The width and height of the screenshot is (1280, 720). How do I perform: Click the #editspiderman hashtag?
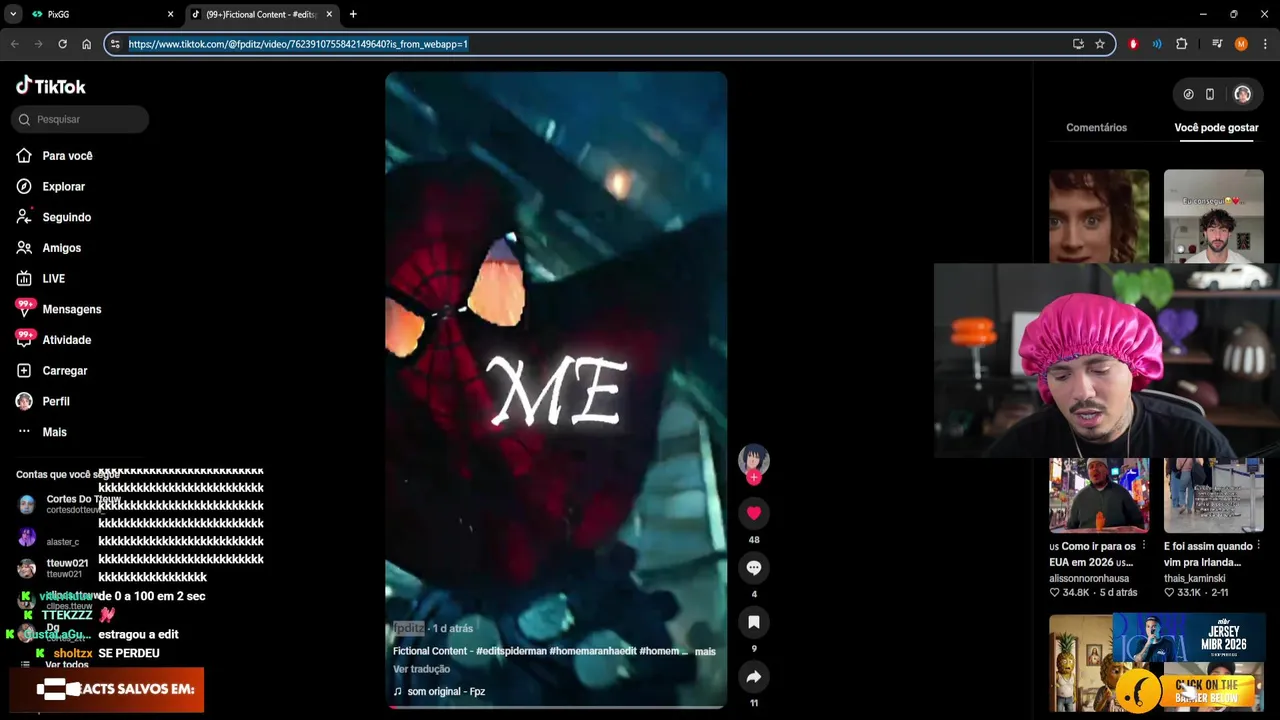pos(511,651)
